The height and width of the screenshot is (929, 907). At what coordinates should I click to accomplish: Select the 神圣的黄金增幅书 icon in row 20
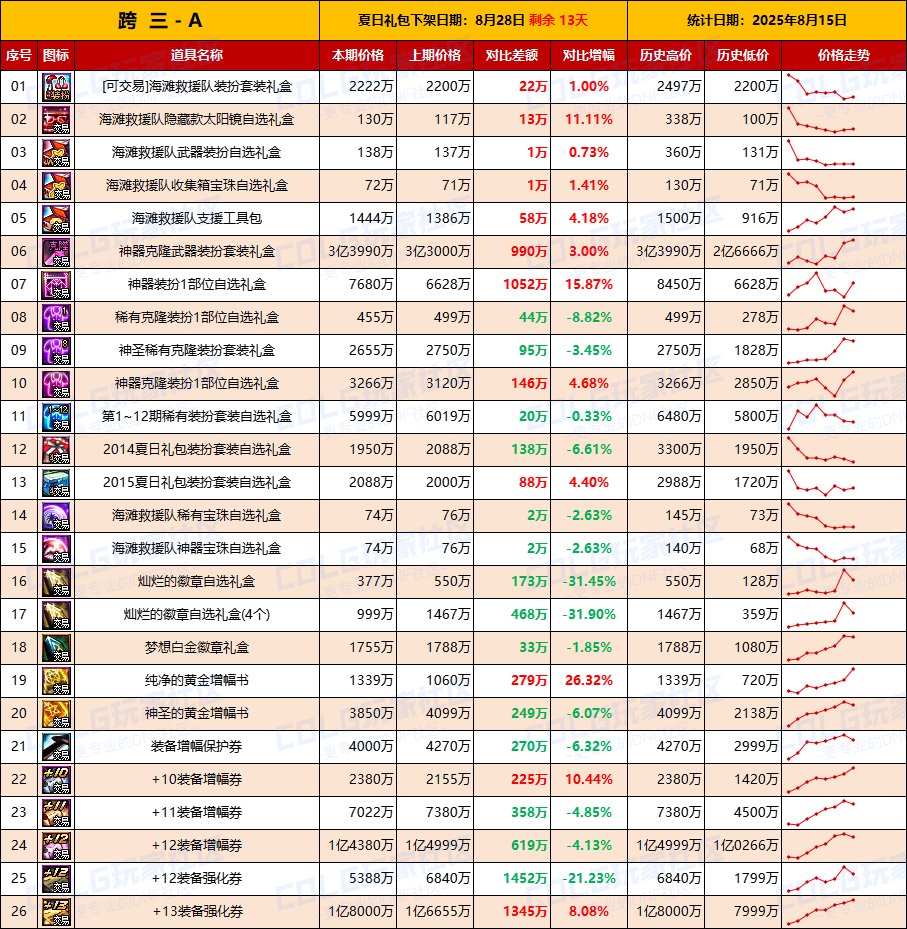pos(56,714)
